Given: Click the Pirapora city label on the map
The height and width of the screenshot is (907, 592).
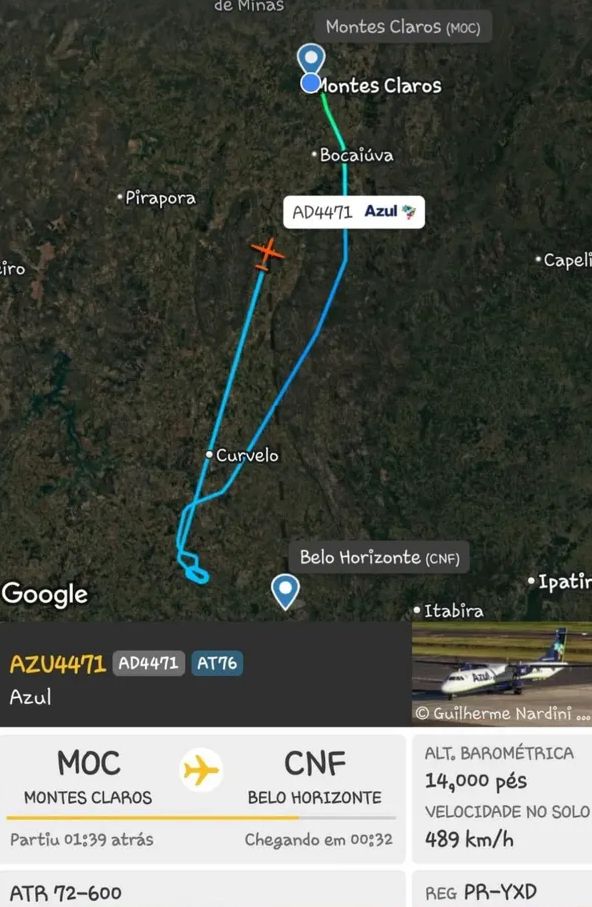Looking at the screenshot, I should coord(160,198).
